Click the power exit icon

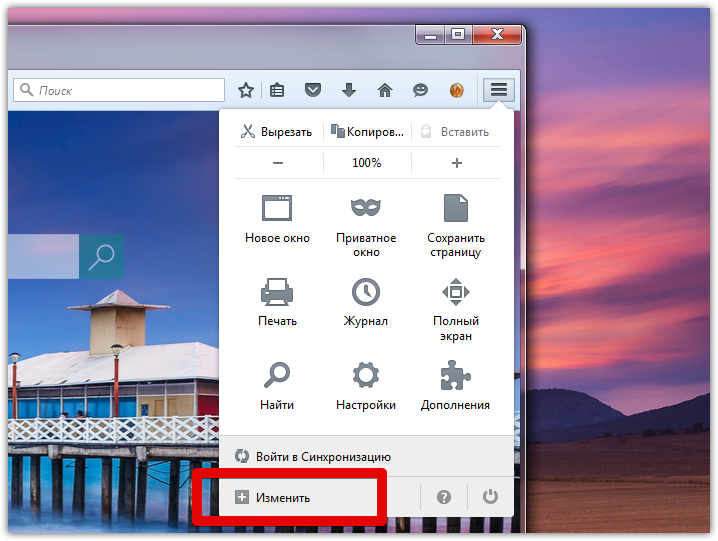coord(490,497)
